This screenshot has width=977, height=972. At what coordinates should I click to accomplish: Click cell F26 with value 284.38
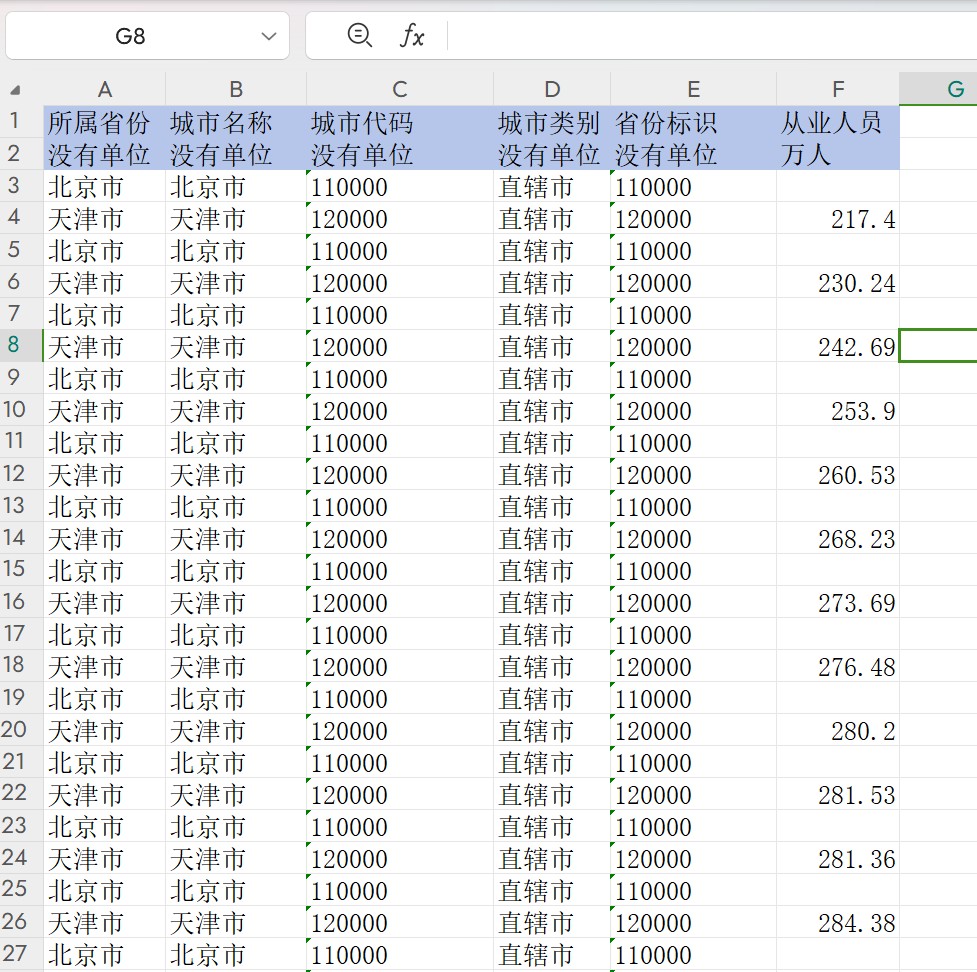coord(836,923)
